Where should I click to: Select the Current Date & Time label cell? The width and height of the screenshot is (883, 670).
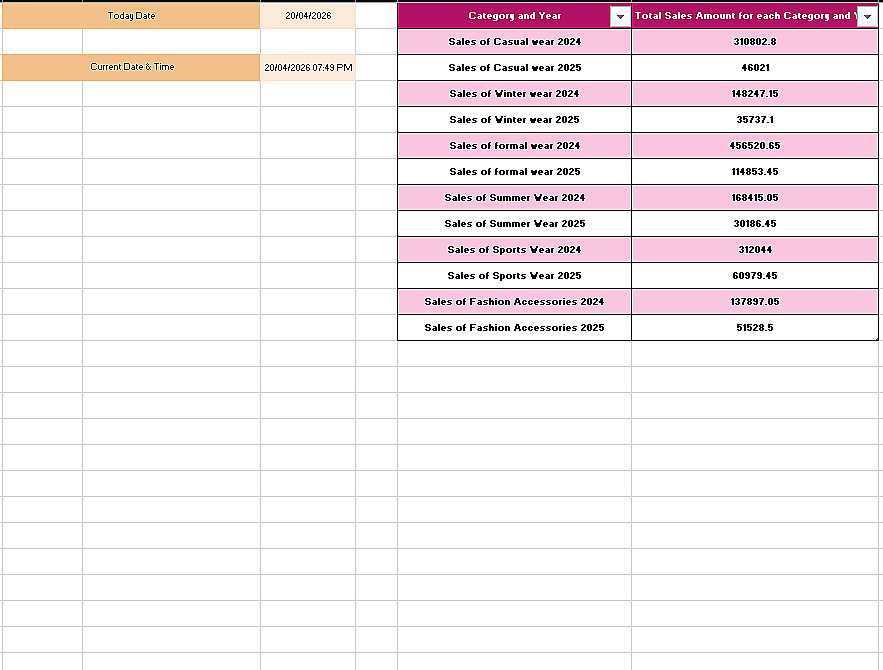point(131,67)
